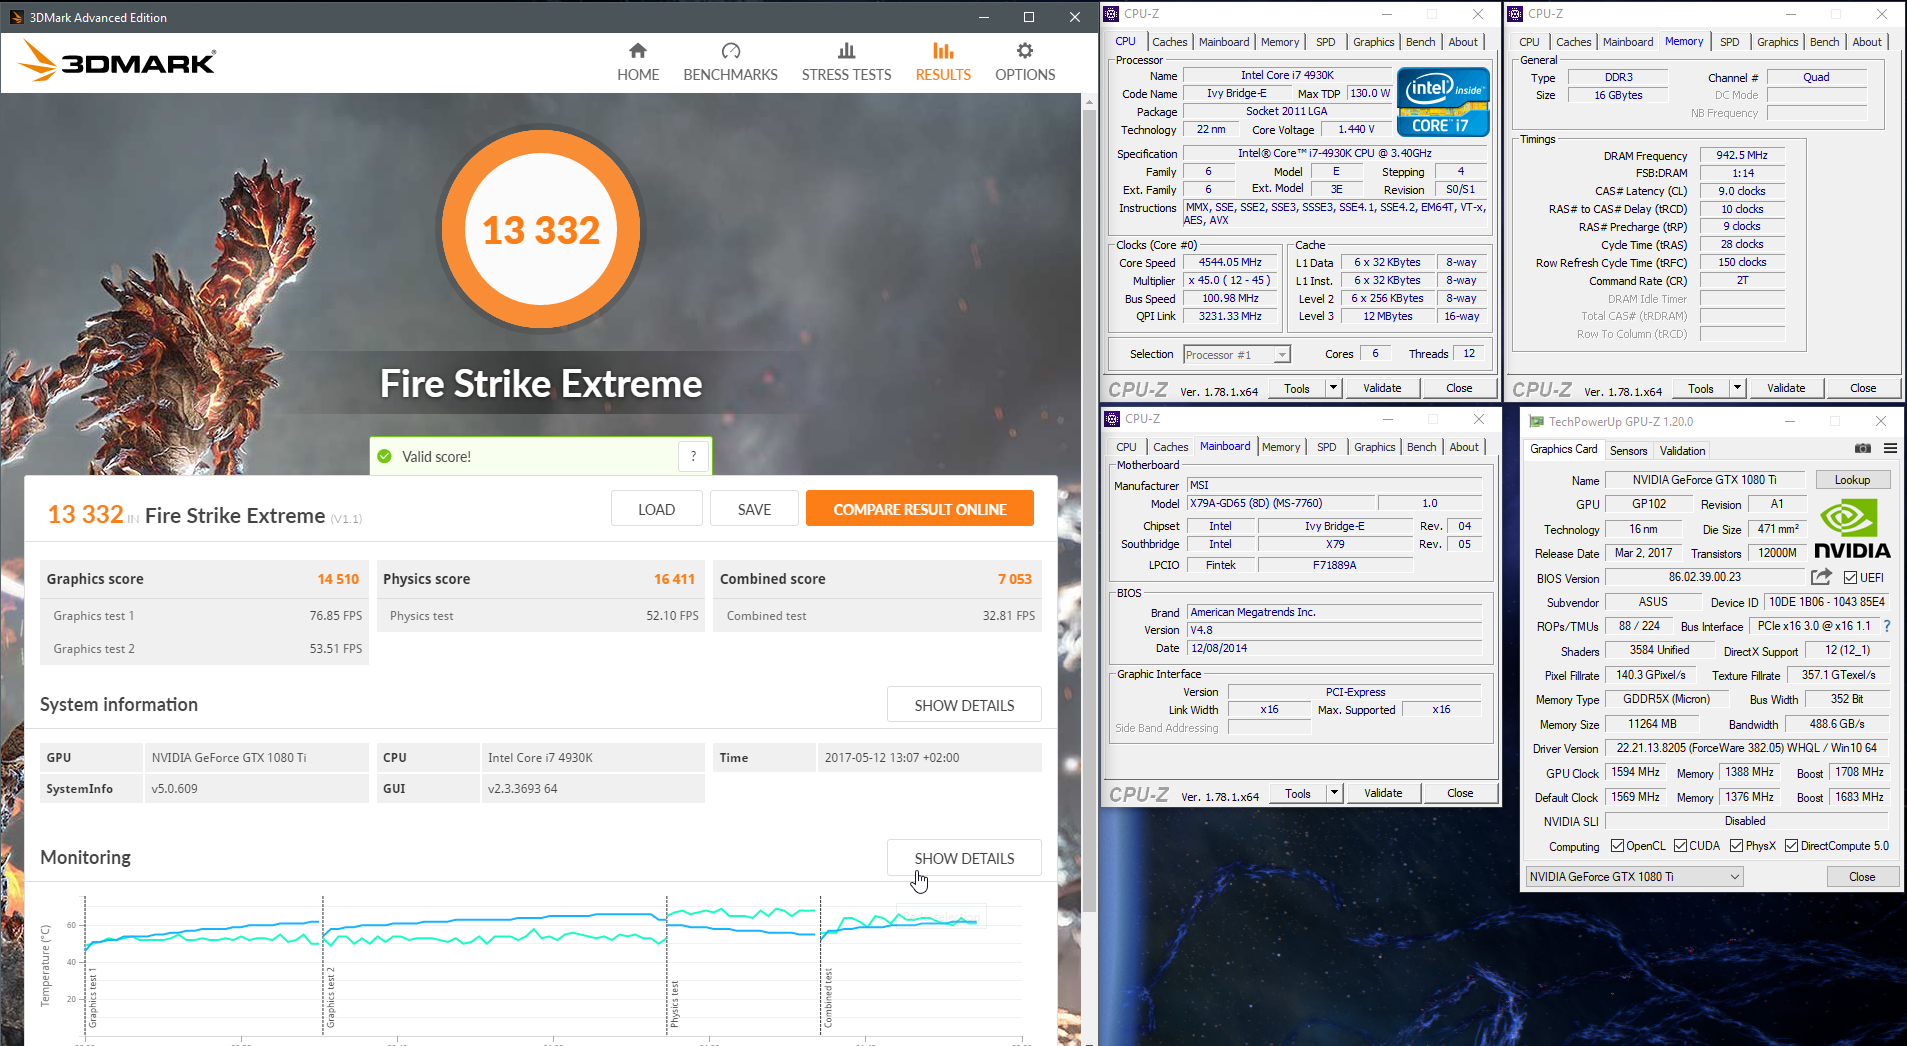
Task: Click the CPU-Z Memory window title icon
Action: click(1515, 14)
